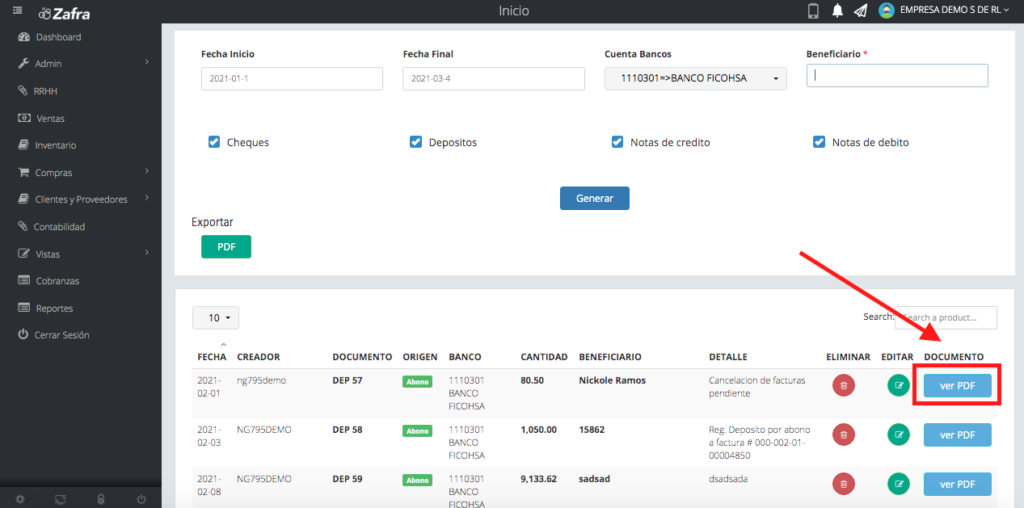The image size is (1024, 508).
Task: Open Inventario section
Action: pyautogui.click(x=56, y=145)
